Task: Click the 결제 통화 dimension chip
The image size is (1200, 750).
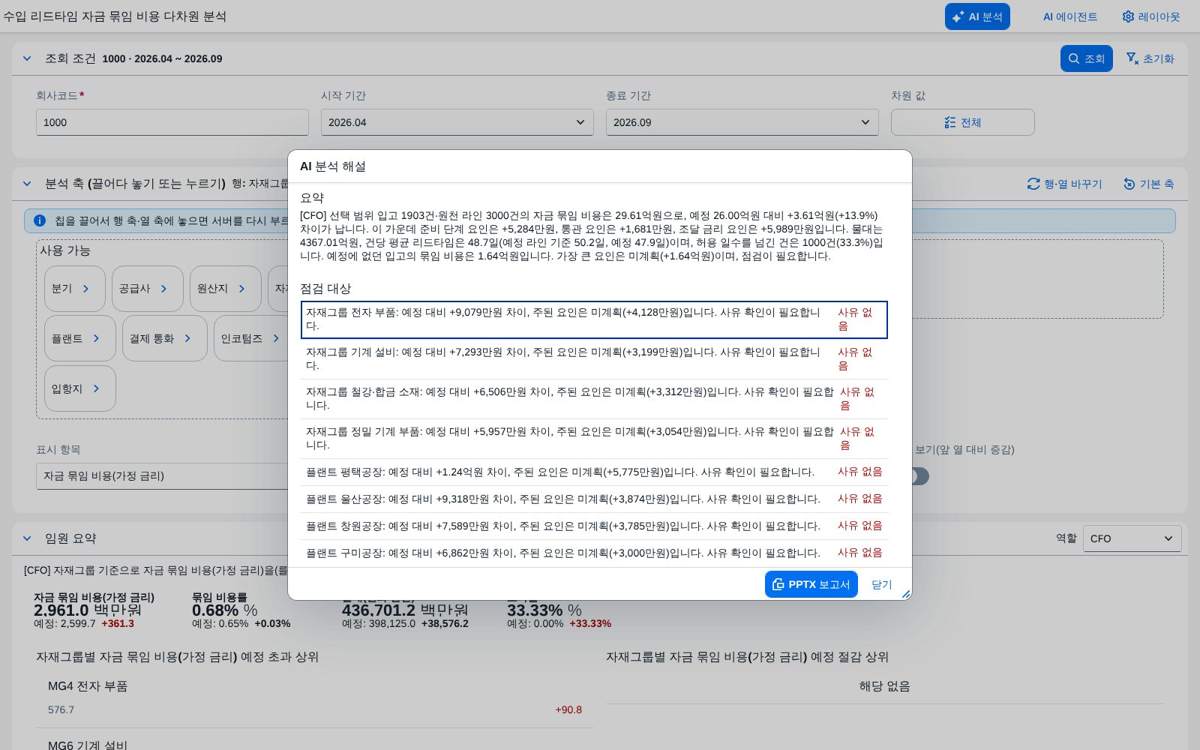Action: click(165, 338)
